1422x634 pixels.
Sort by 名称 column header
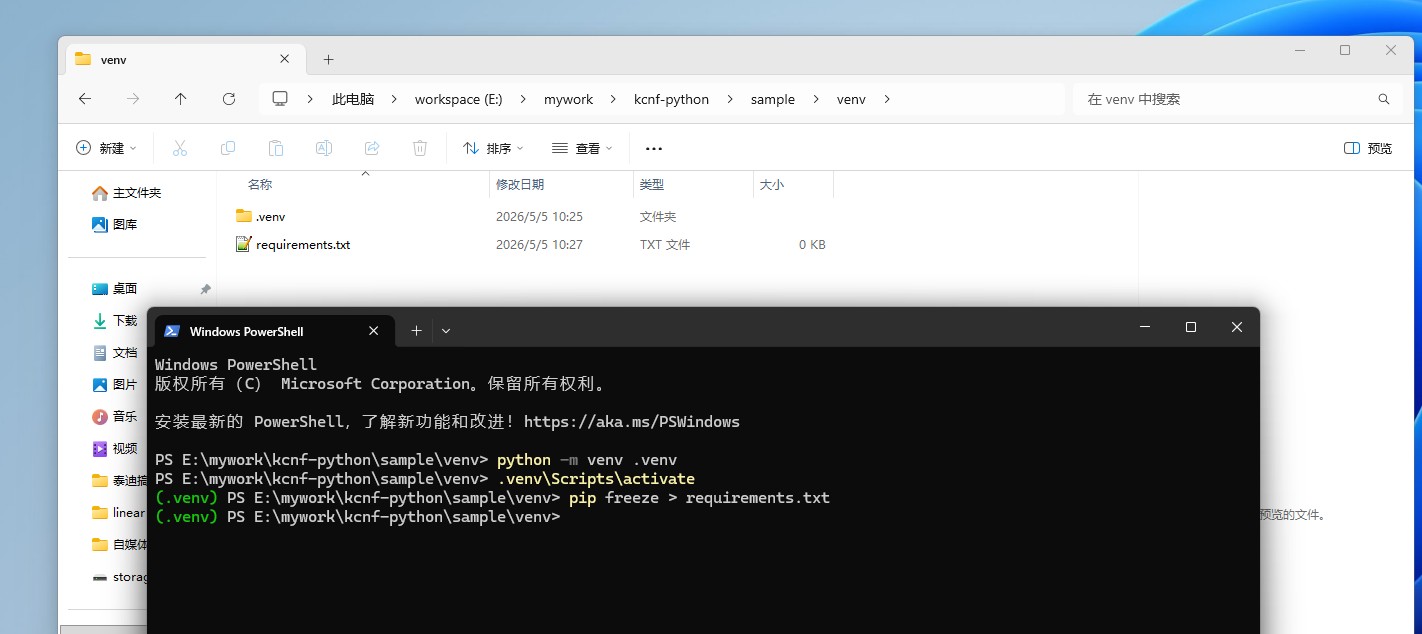pyautogui.click(x=260, y=185)
